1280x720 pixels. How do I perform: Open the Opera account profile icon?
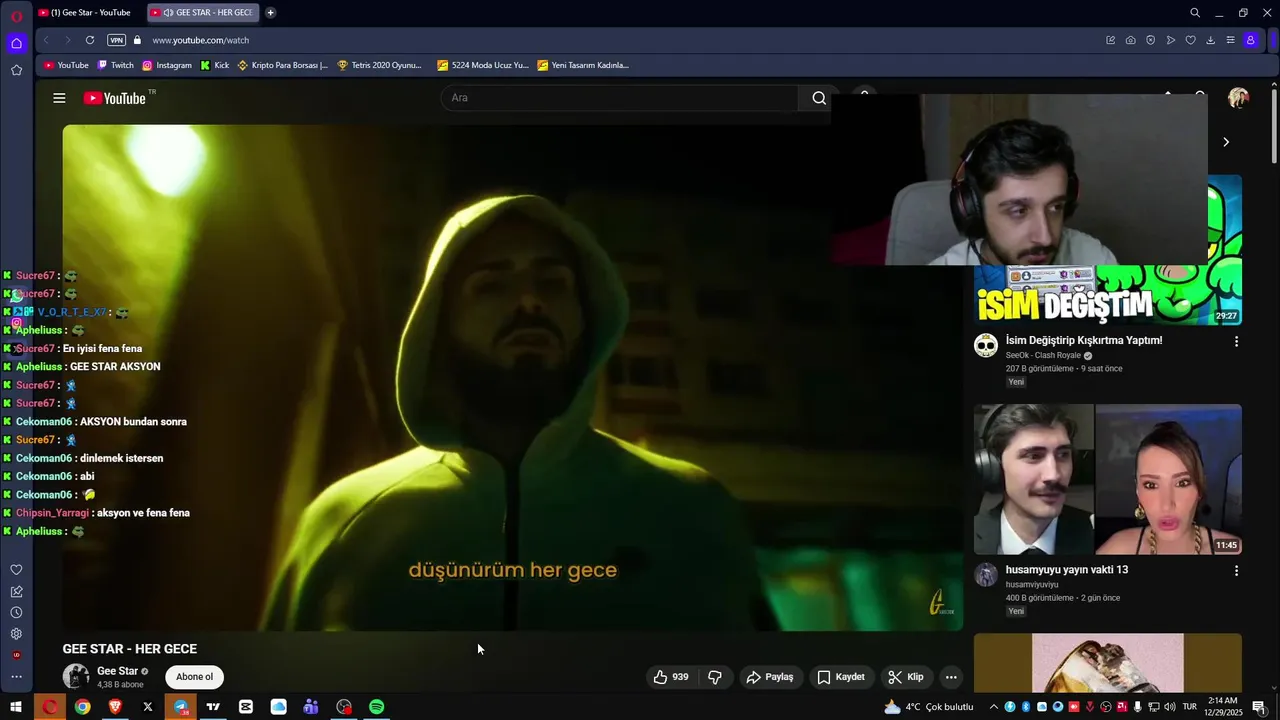[1250, 40]
